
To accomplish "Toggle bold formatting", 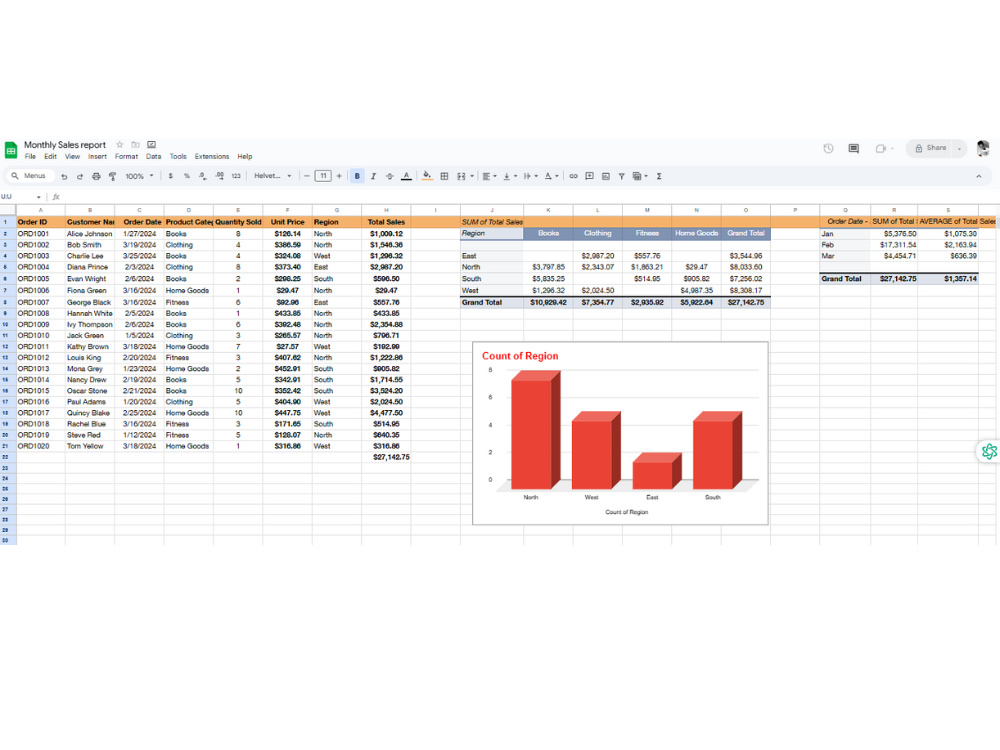I will point(357,176).
